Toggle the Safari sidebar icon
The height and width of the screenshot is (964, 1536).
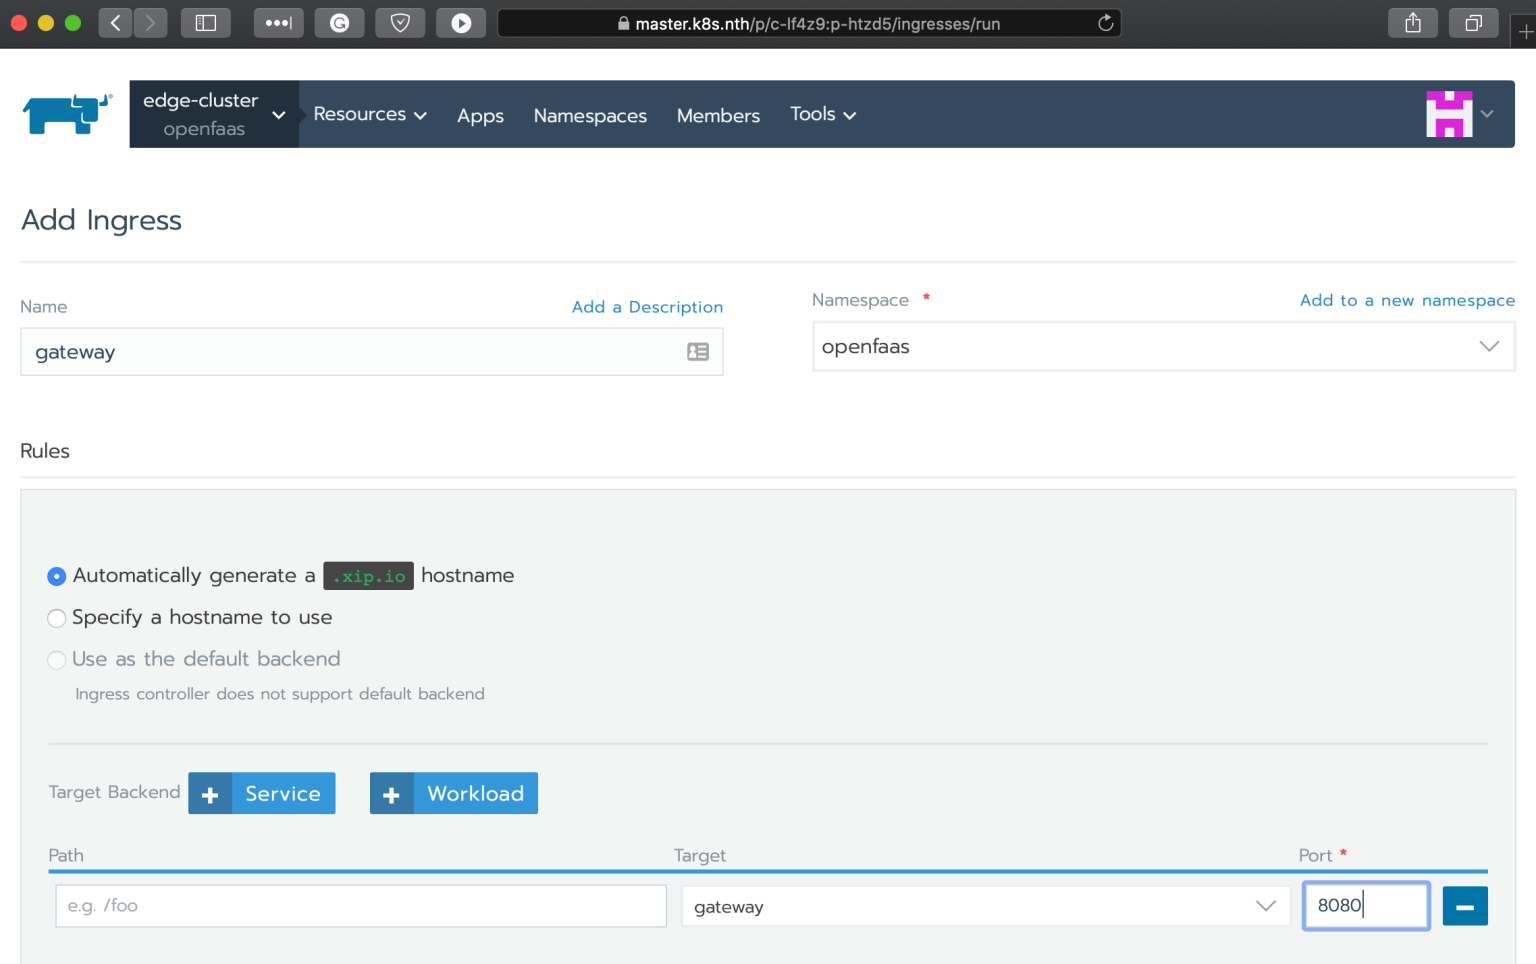(206, 22)
